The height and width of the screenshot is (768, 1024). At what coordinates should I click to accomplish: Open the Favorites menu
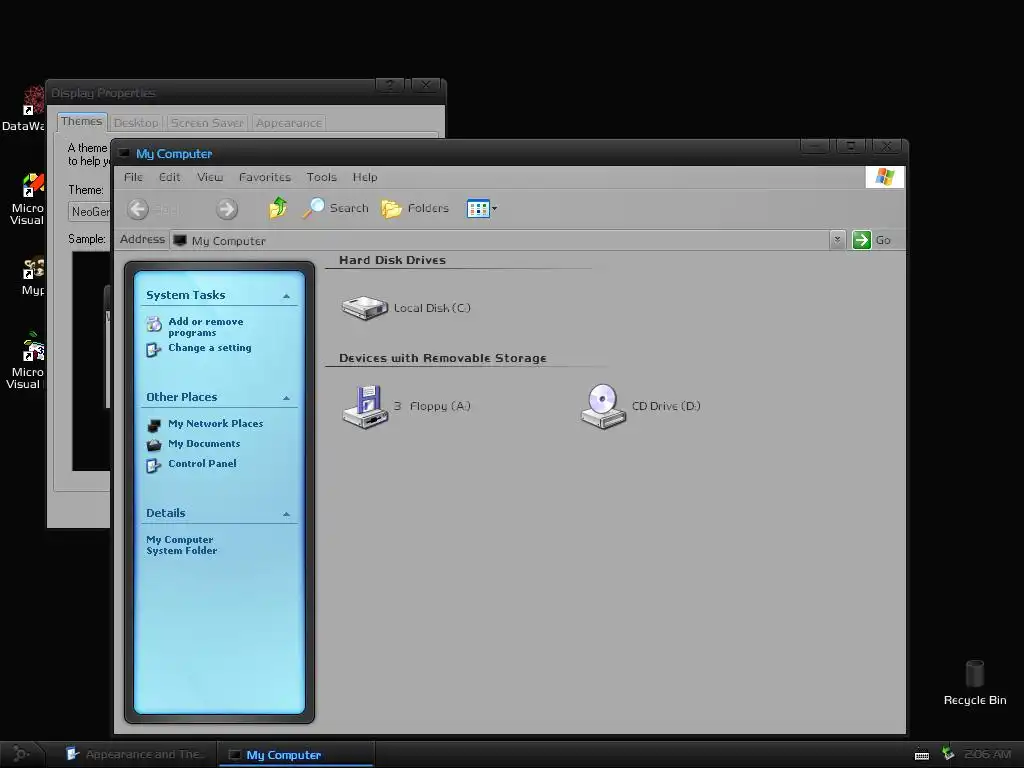point(264,177)
